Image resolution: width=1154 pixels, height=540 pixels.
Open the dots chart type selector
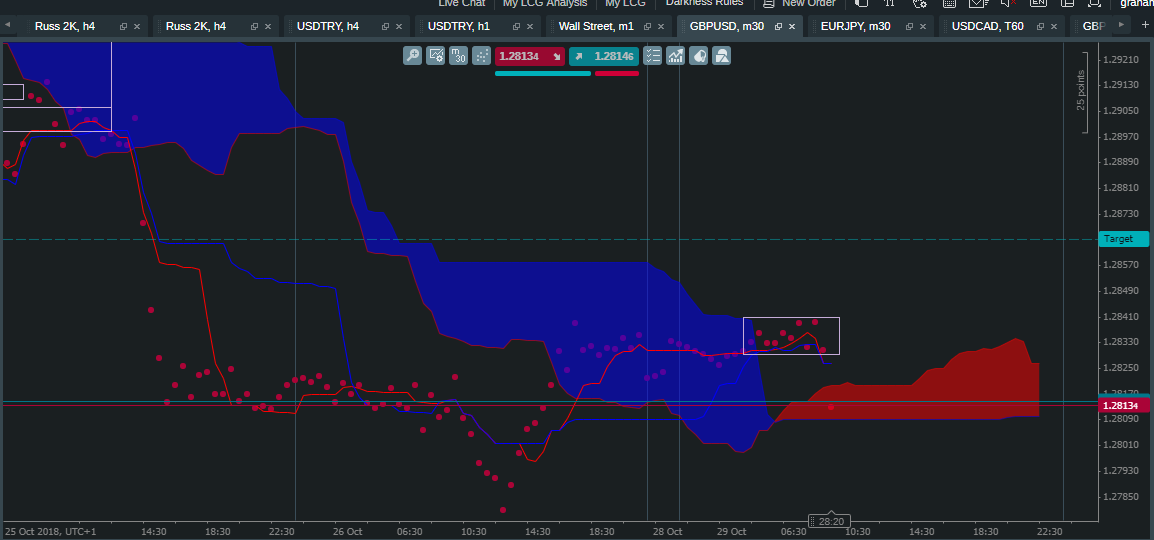coord(481,56)
